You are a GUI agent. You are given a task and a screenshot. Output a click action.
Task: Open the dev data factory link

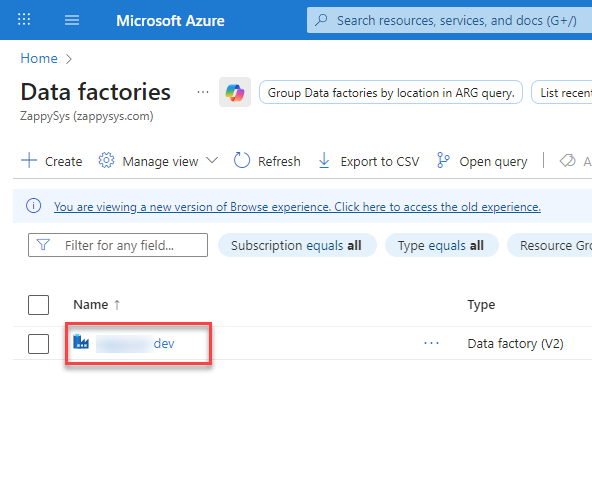pyautogui.click(x=135, y=344)
